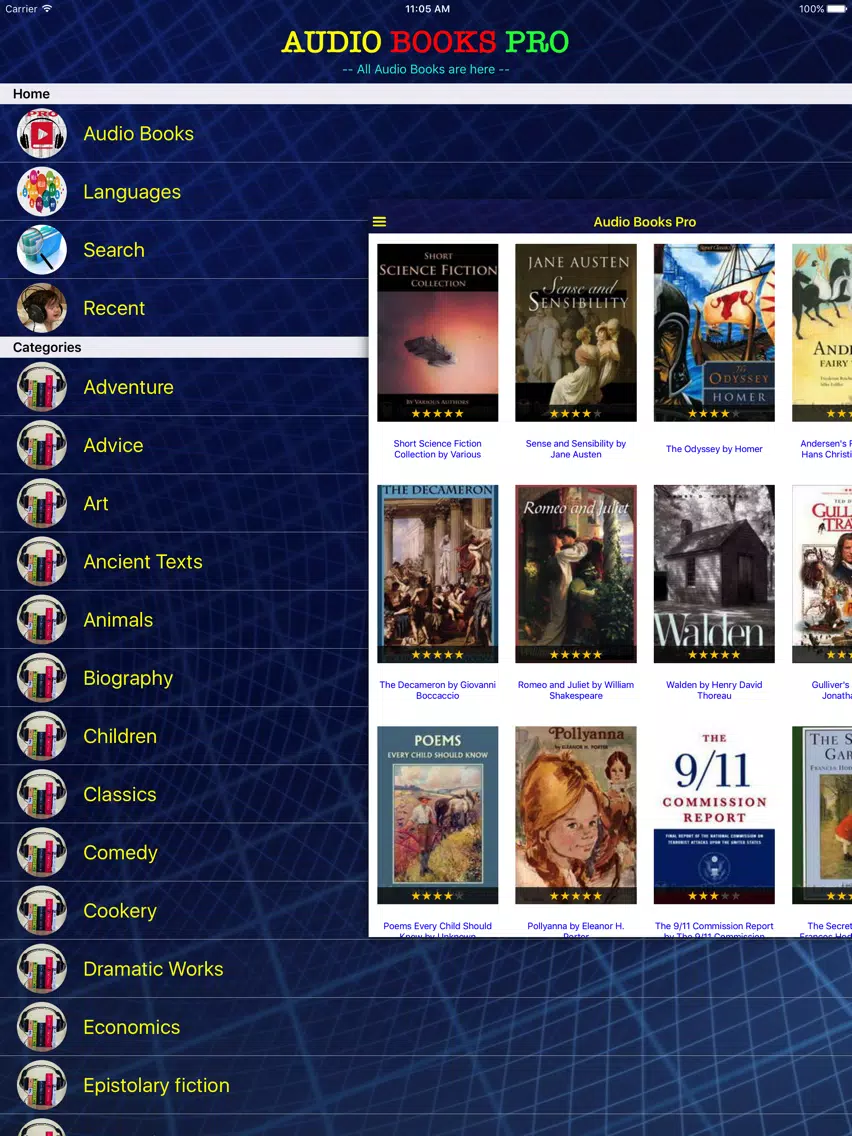This screenshot has width=852, height=1136.
Task: Choose the Ancient Texts category label
Action: point(143,561)
